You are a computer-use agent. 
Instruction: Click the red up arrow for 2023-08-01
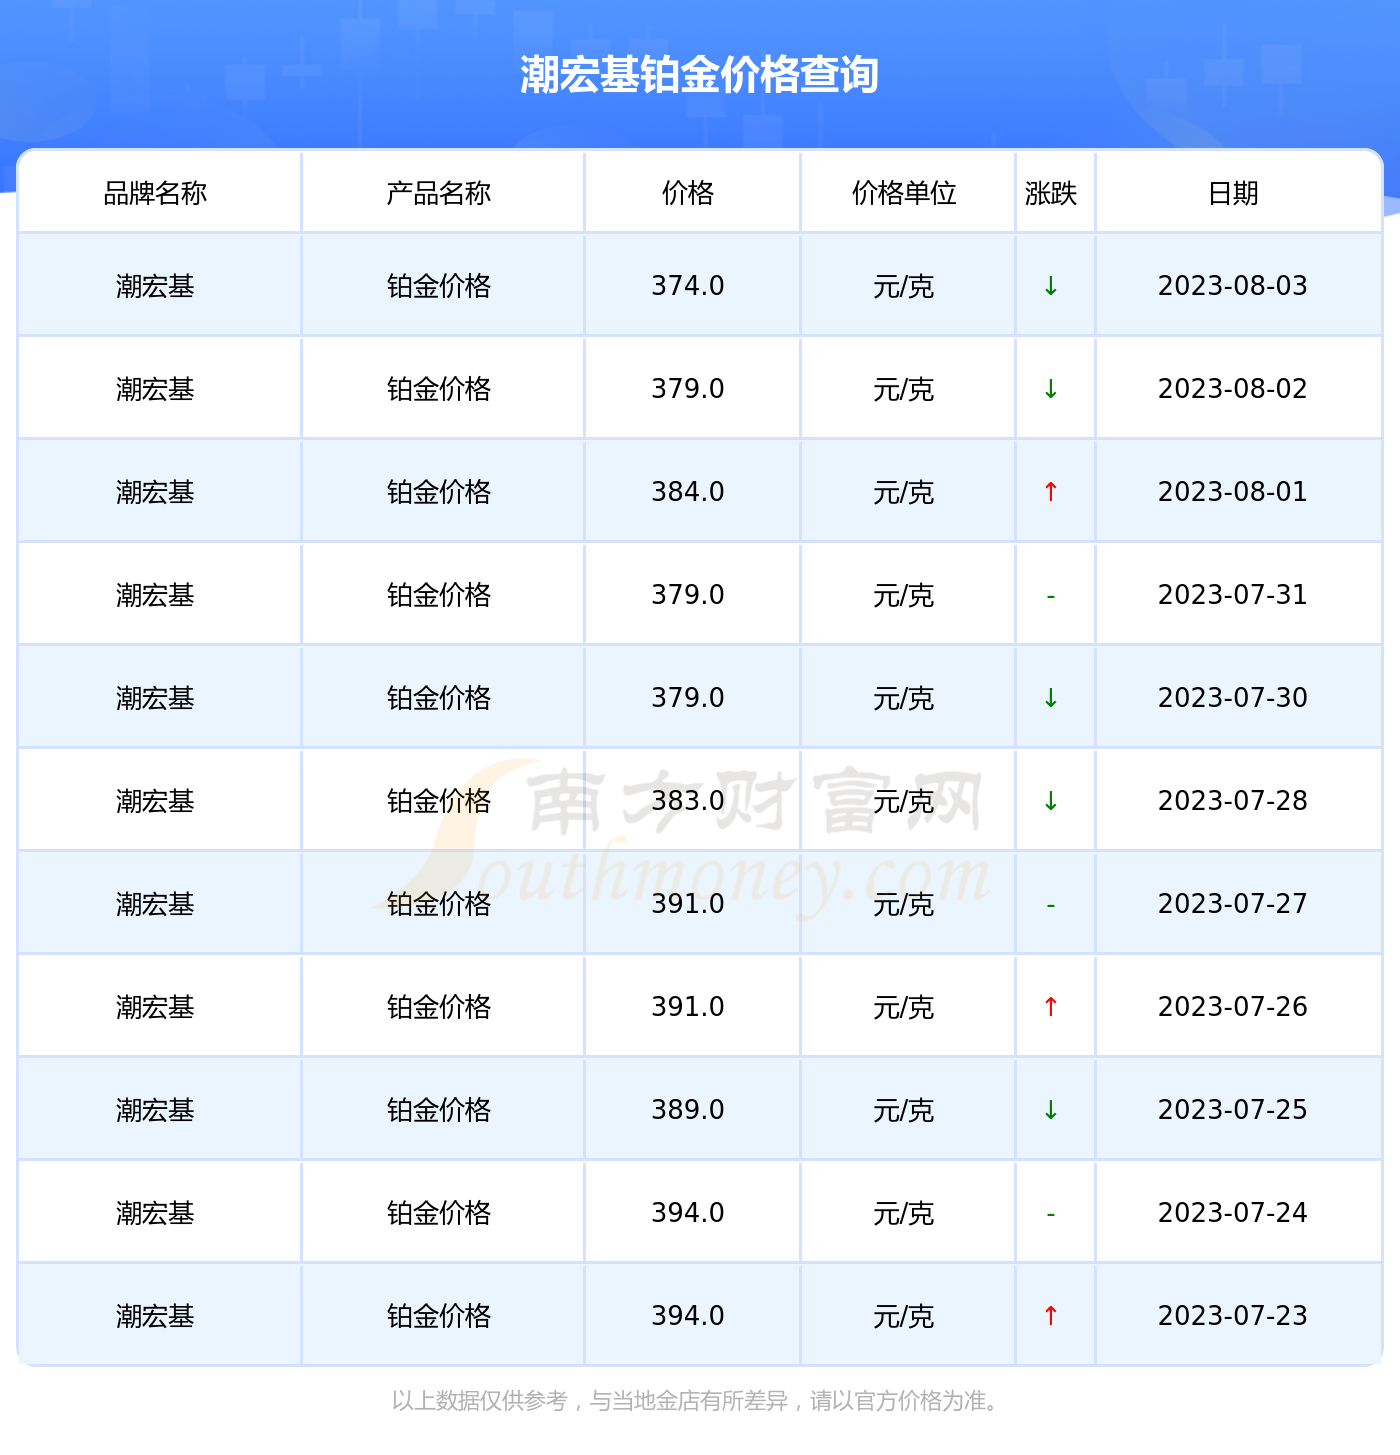(1051, 492)
